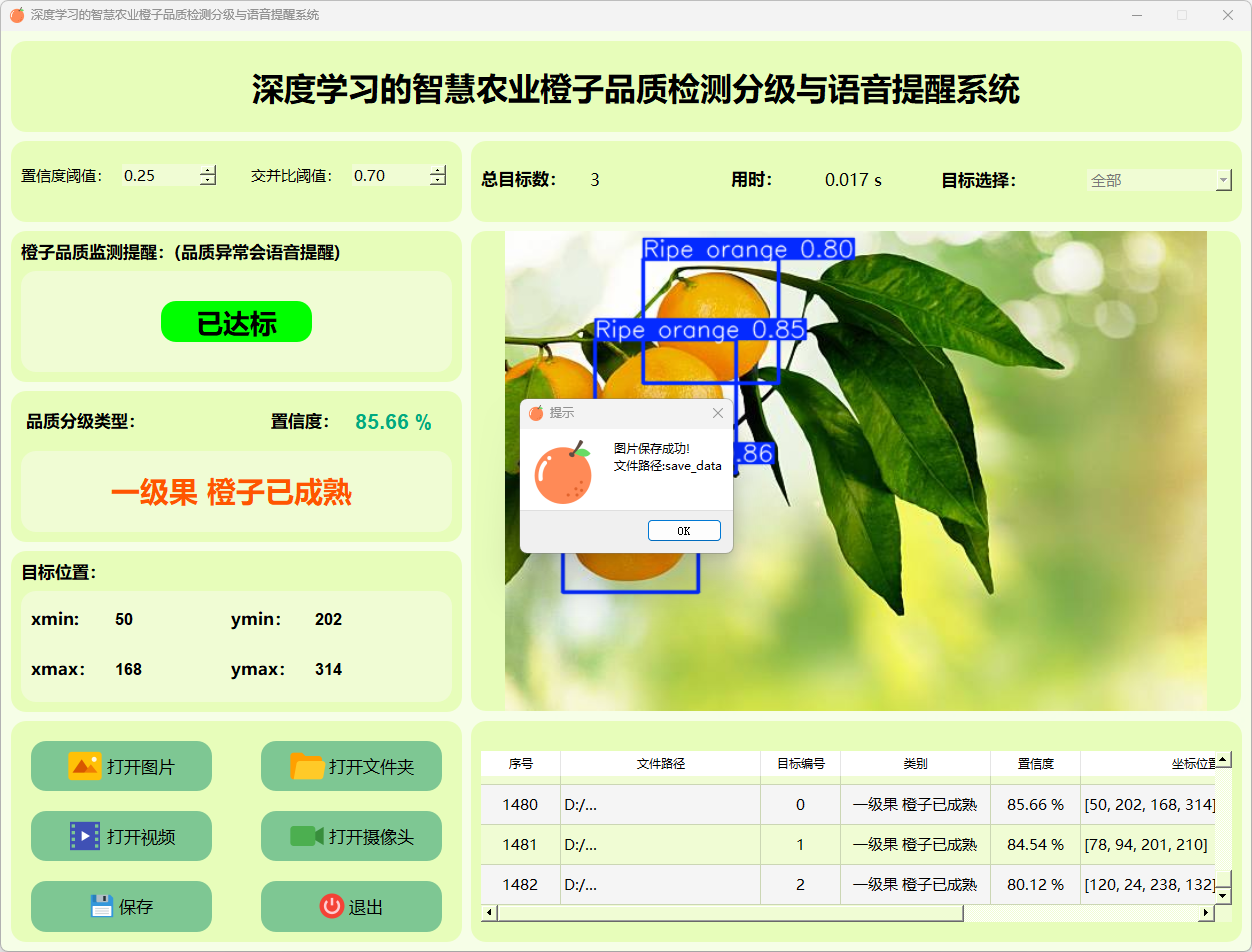
Task: Click the Ripe orange 0.80 detection label
Action: pos(748,249)
